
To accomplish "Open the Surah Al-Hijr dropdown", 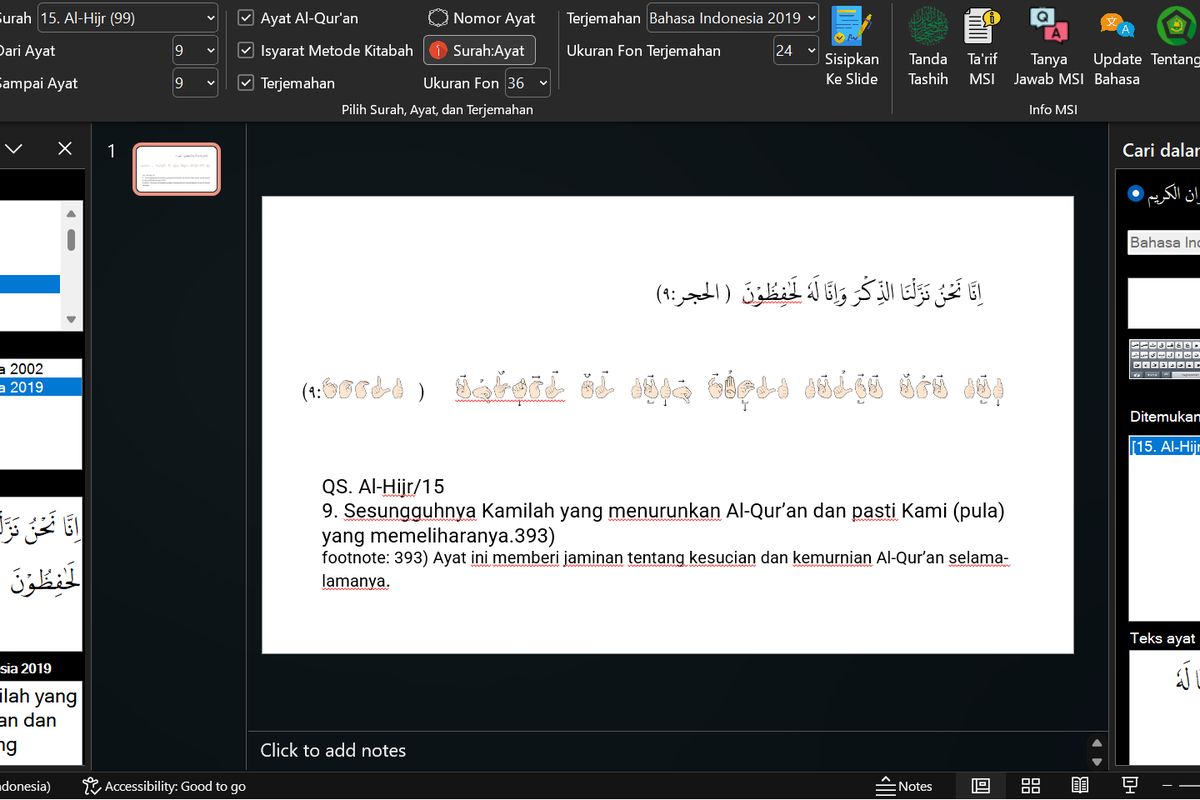I will tap(127, 18).
